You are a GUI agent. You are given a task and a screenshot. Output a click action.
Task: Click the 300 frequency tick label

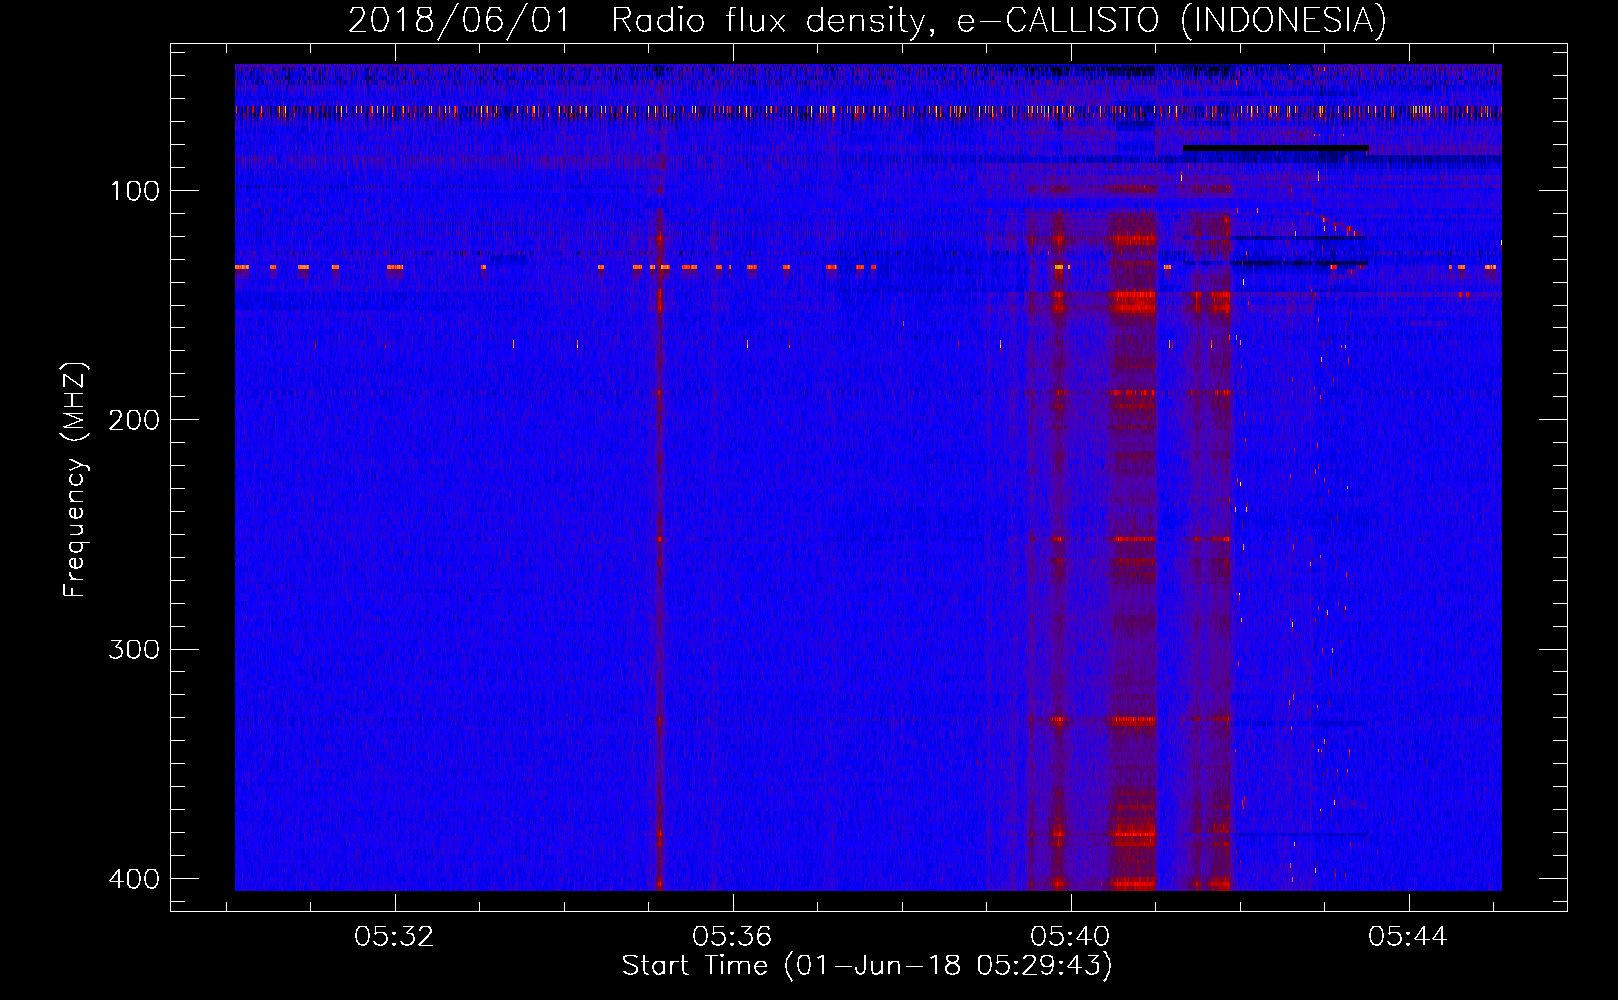(134, 650)
